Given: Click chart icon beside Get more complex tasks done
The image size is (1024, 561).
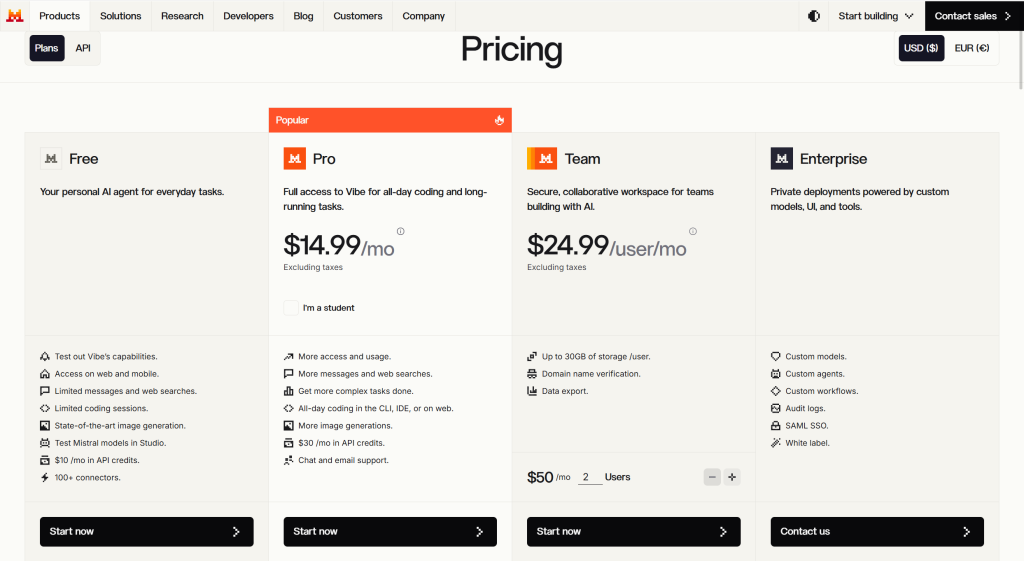Looking at the screenshot, I should coord(289,391).
